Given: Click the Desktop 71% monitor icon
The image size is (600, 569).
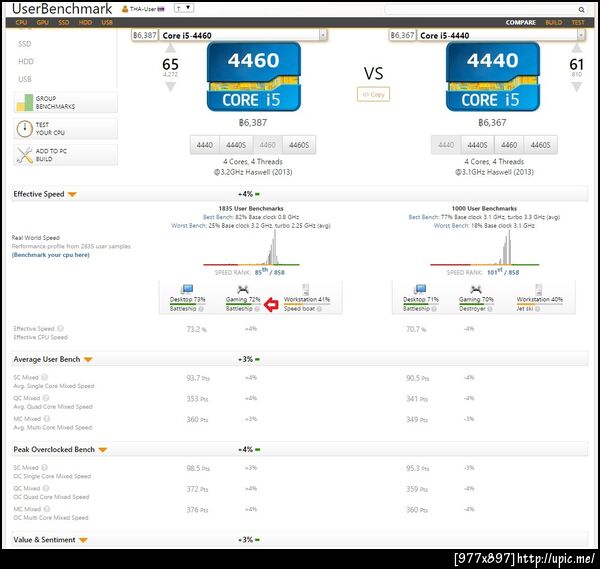Looking at the screenshot, I should (420, 289).
